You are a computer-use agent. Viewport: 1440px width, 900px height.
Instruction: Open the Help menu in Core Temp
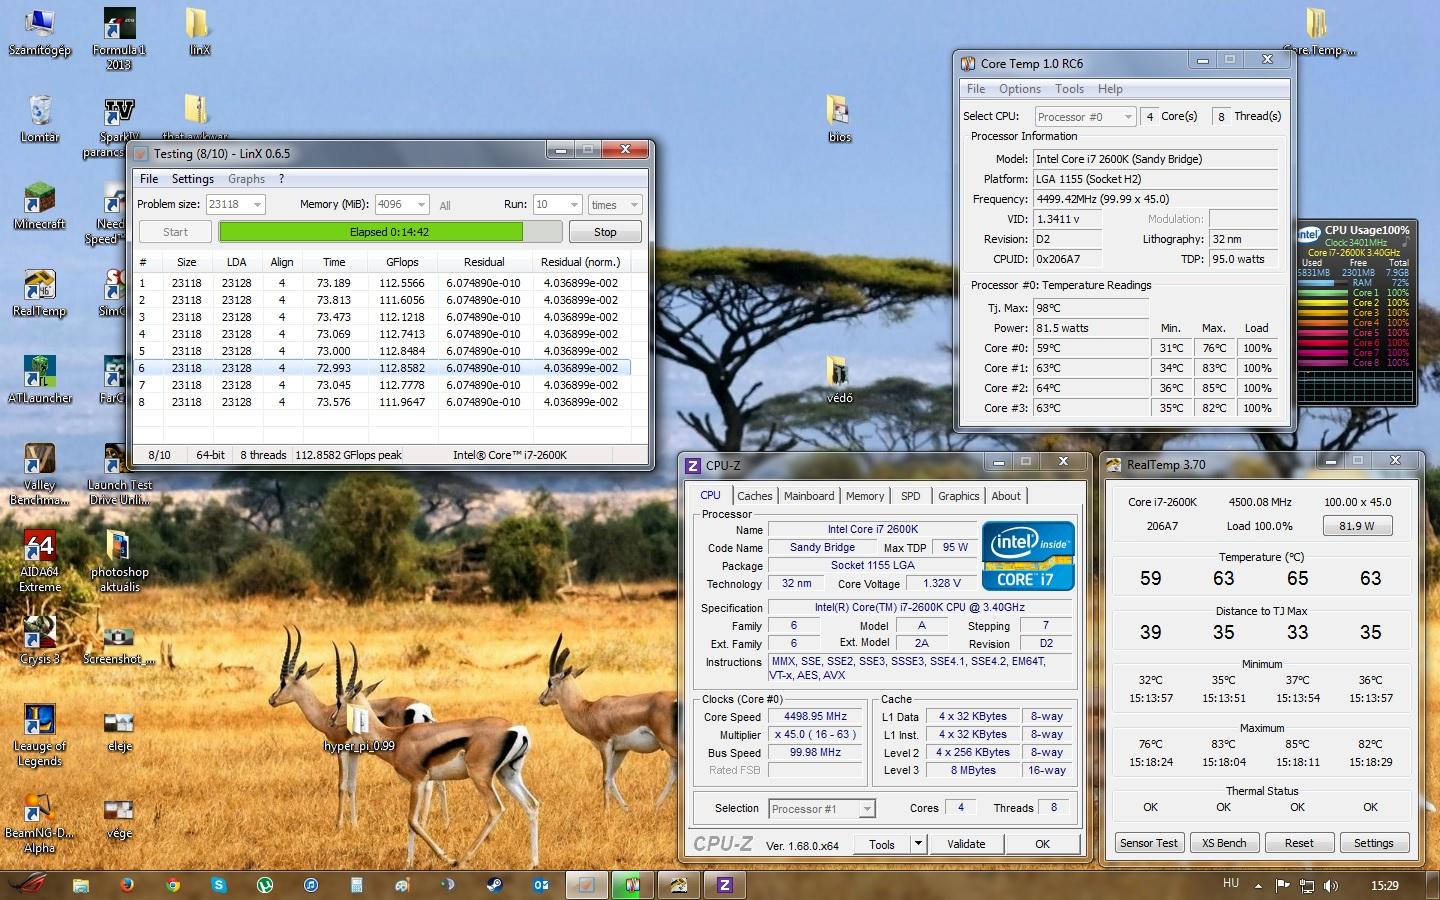(1110, 89)
